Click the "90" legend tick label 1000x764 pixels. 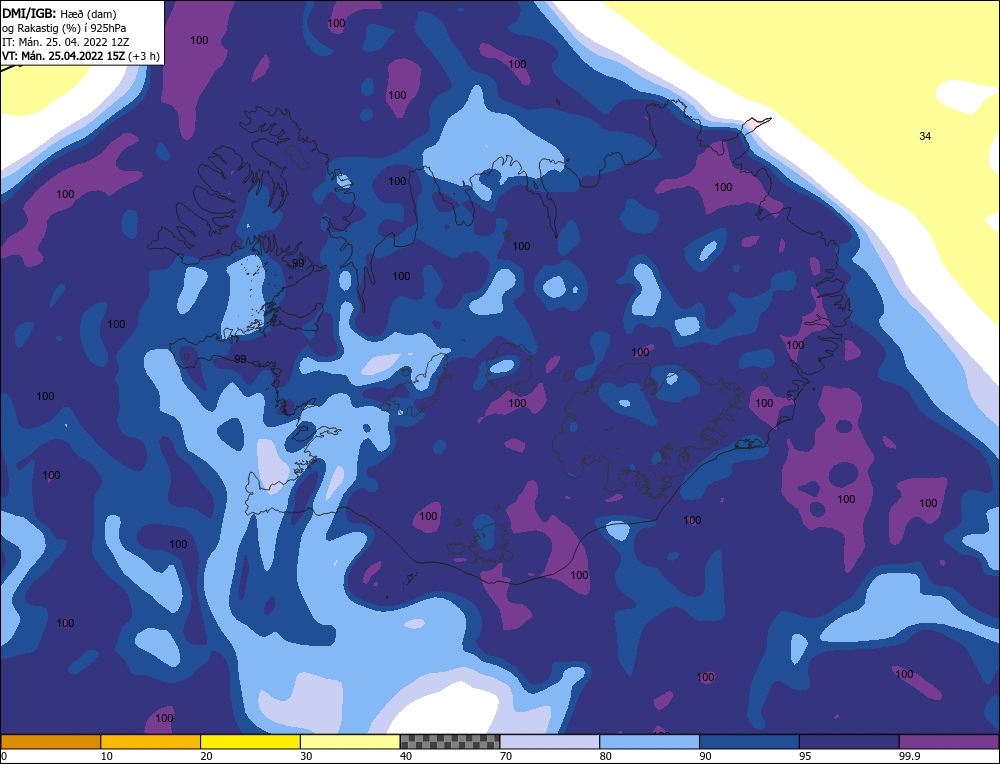pyautogui.click(x=705, y=756)
